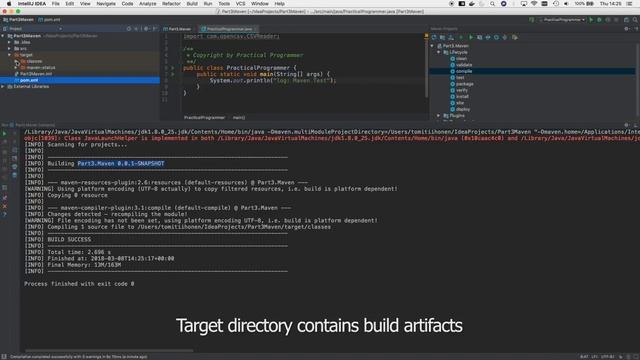Viewport: 640px width, 360px height.
Task: Click help icon in Run panel
Action: (4, 214)
